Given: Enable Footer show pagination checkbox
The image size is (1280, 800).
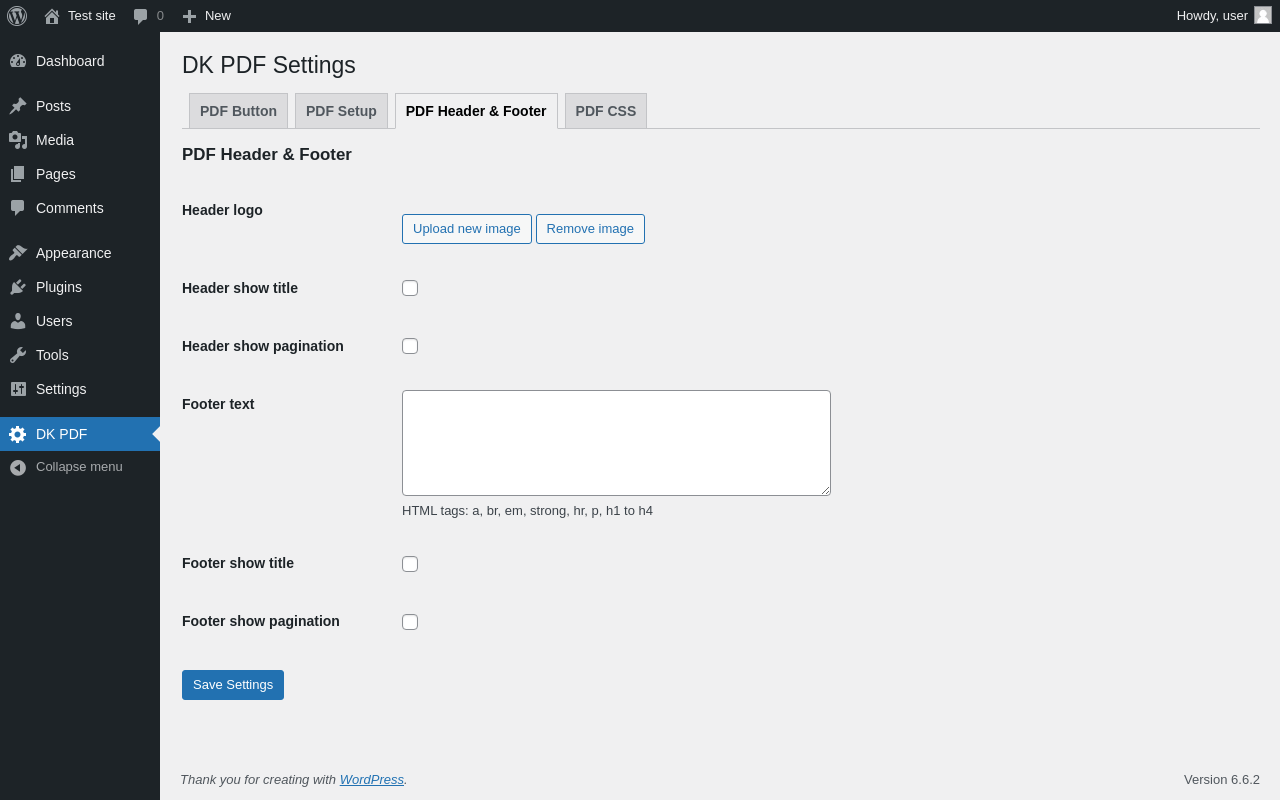Looking at the screenshot, I should click(x=410, y=622).
